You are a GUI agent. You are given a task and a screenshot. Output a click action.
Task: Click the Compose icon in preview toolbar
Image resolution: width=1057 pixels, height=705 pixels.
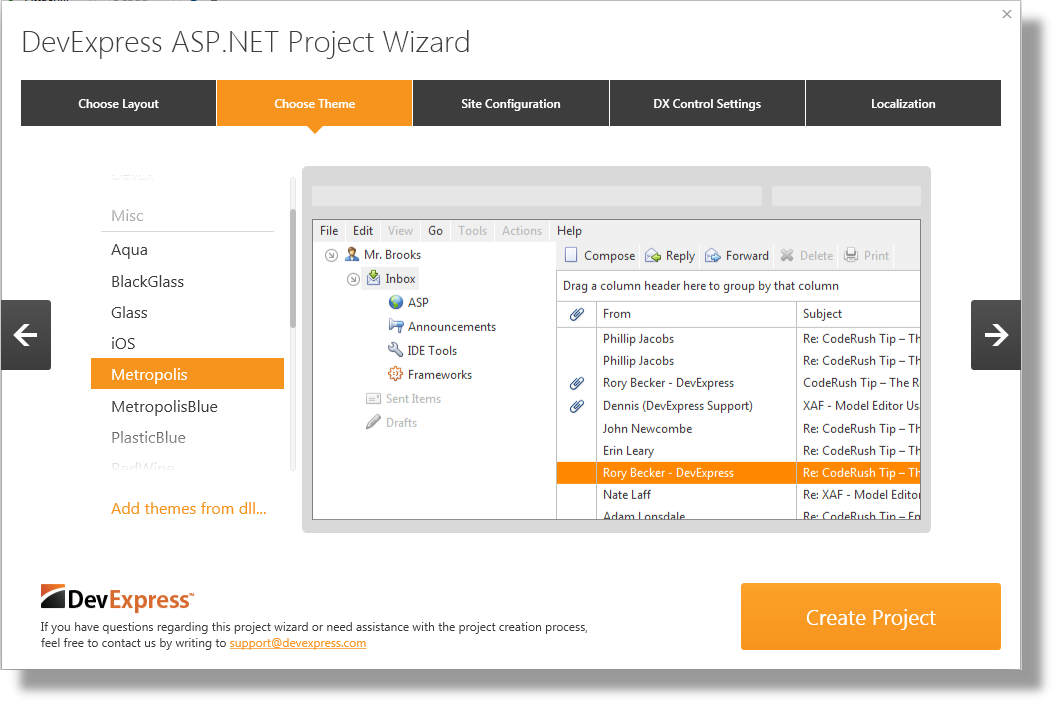pyautogui.click(x=571, y=255)
